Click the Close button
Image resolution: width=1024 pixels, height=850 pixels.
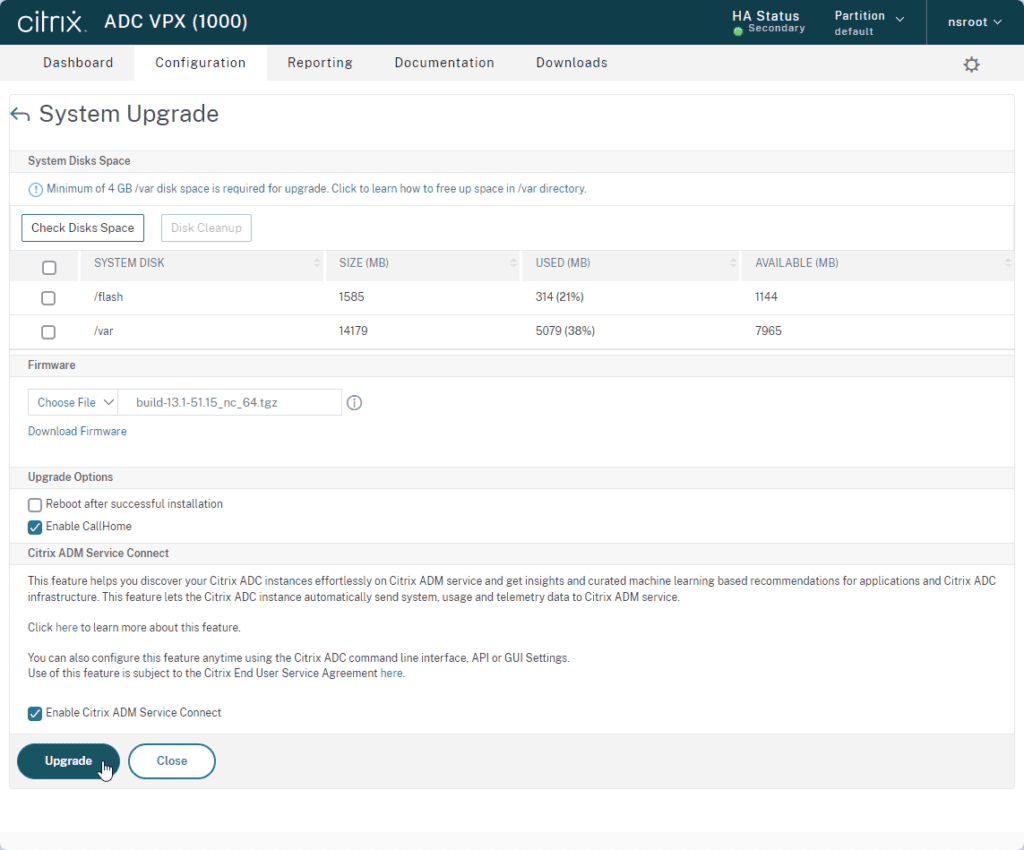coord(172,761)
